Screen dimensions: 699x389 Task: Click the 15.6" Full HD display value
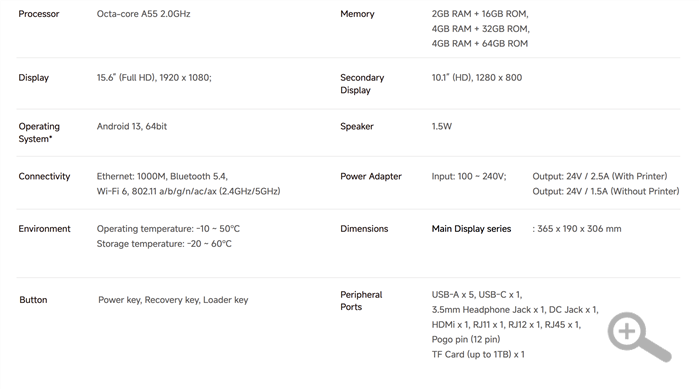point(154,78)
